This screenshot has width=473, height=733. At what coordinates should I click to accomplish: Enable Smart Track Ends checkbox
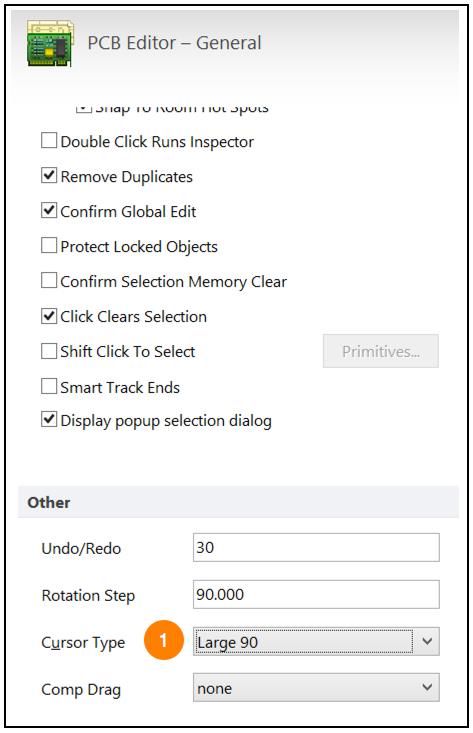pyautogui.click(x=49, y=386)
